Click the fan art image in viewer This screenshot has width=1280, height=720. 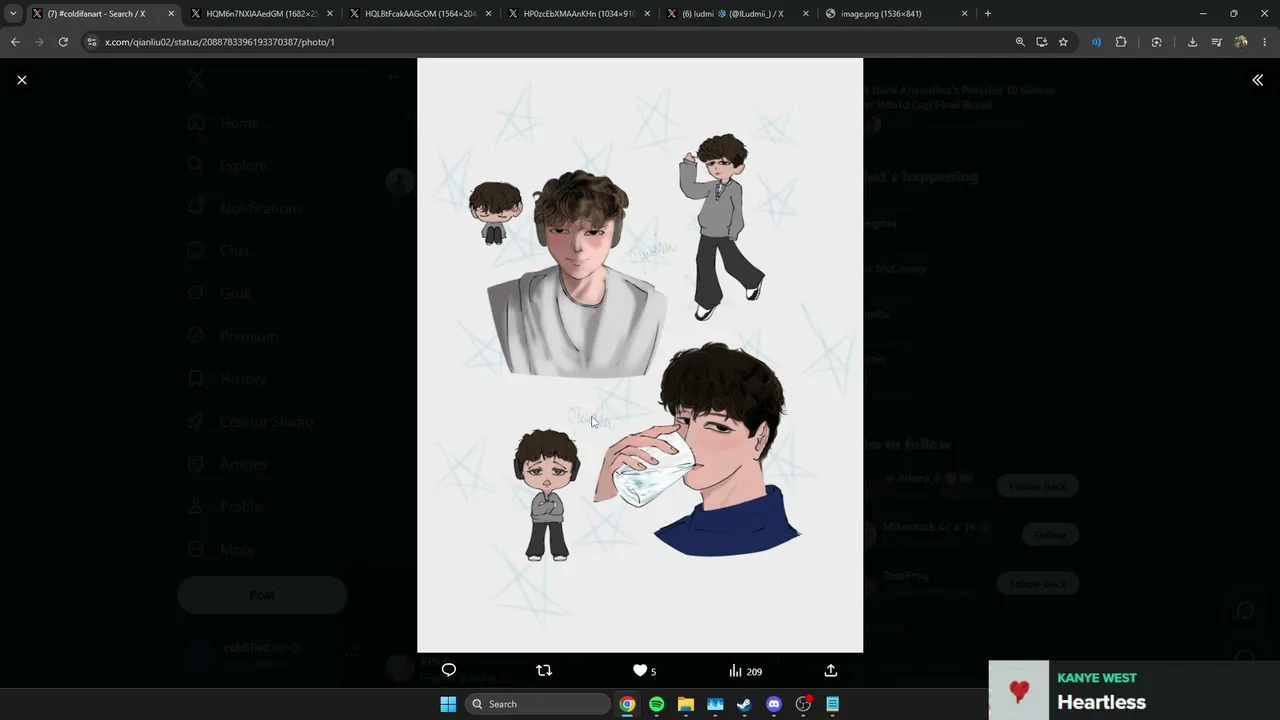[x=640, y=355]
